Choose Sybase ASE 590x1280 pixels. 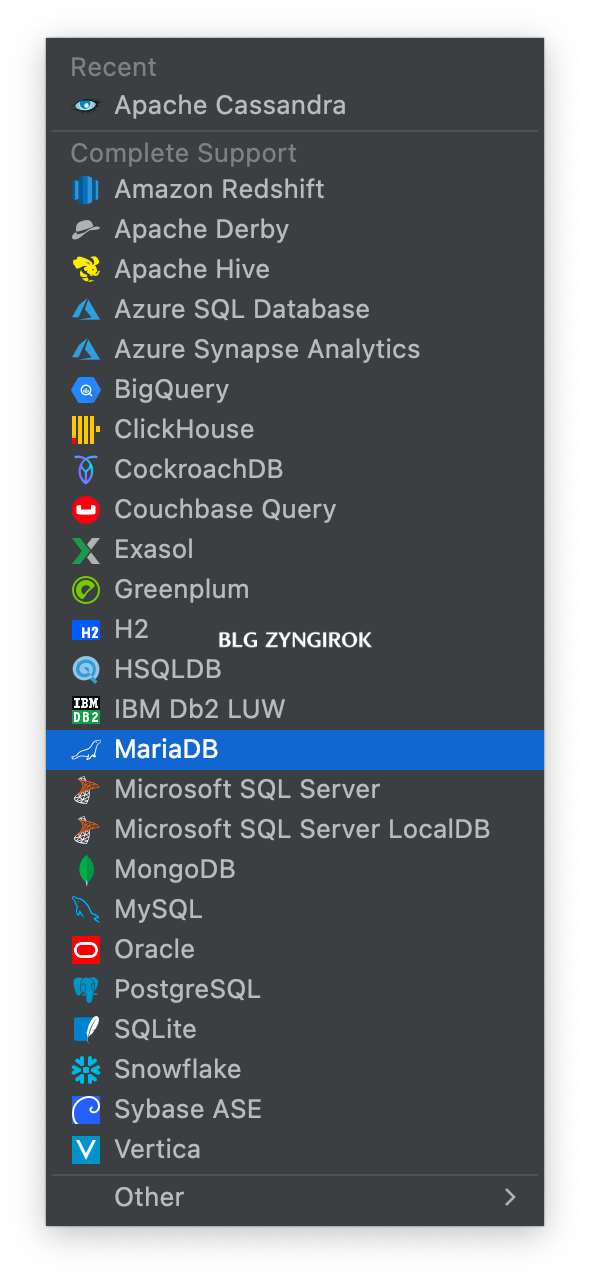point(295,1109)
